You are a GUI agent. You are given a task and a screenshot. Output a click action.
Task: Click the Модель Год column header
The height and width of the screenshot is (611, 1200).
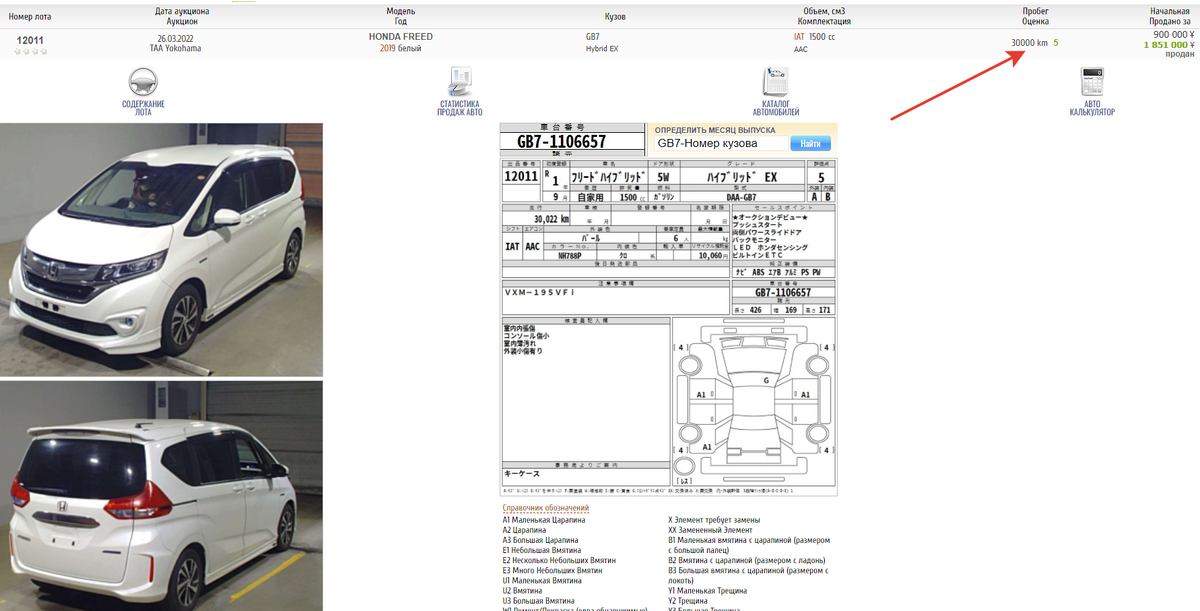[x=401, y=16]
